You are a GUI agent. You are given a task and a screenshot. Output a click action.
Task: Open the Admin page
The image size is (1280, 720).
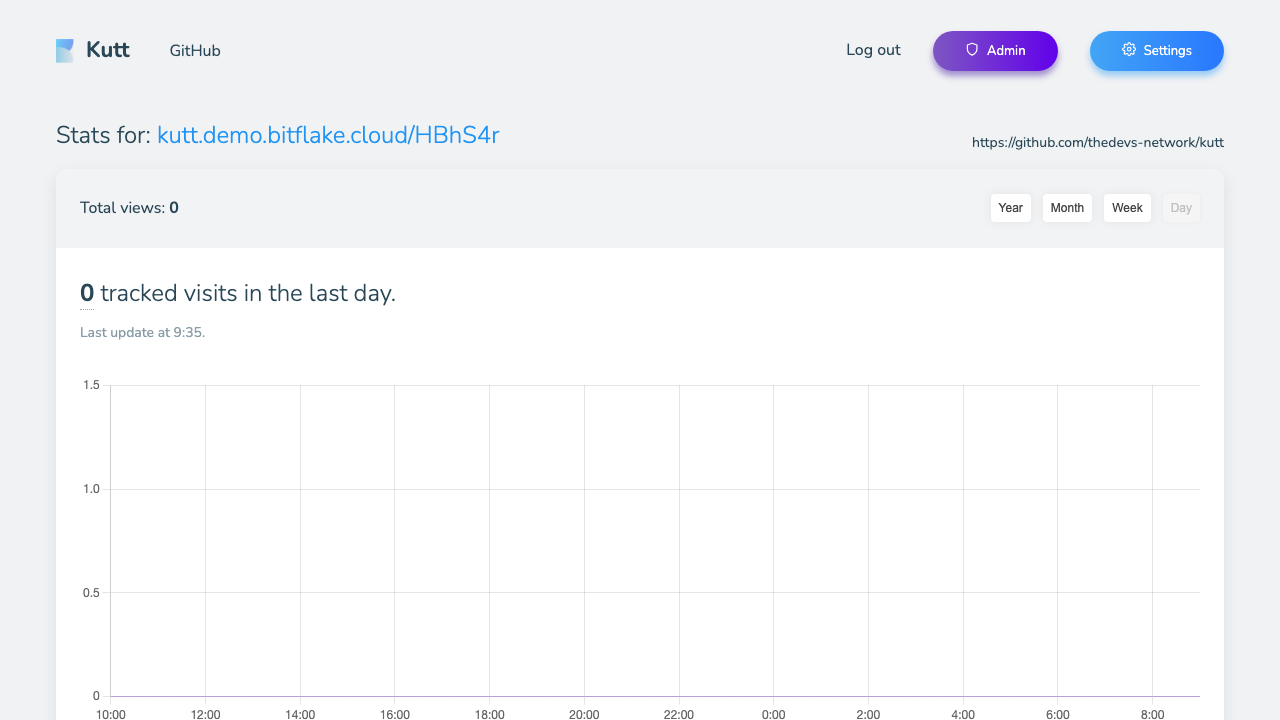tap(995, 51)
